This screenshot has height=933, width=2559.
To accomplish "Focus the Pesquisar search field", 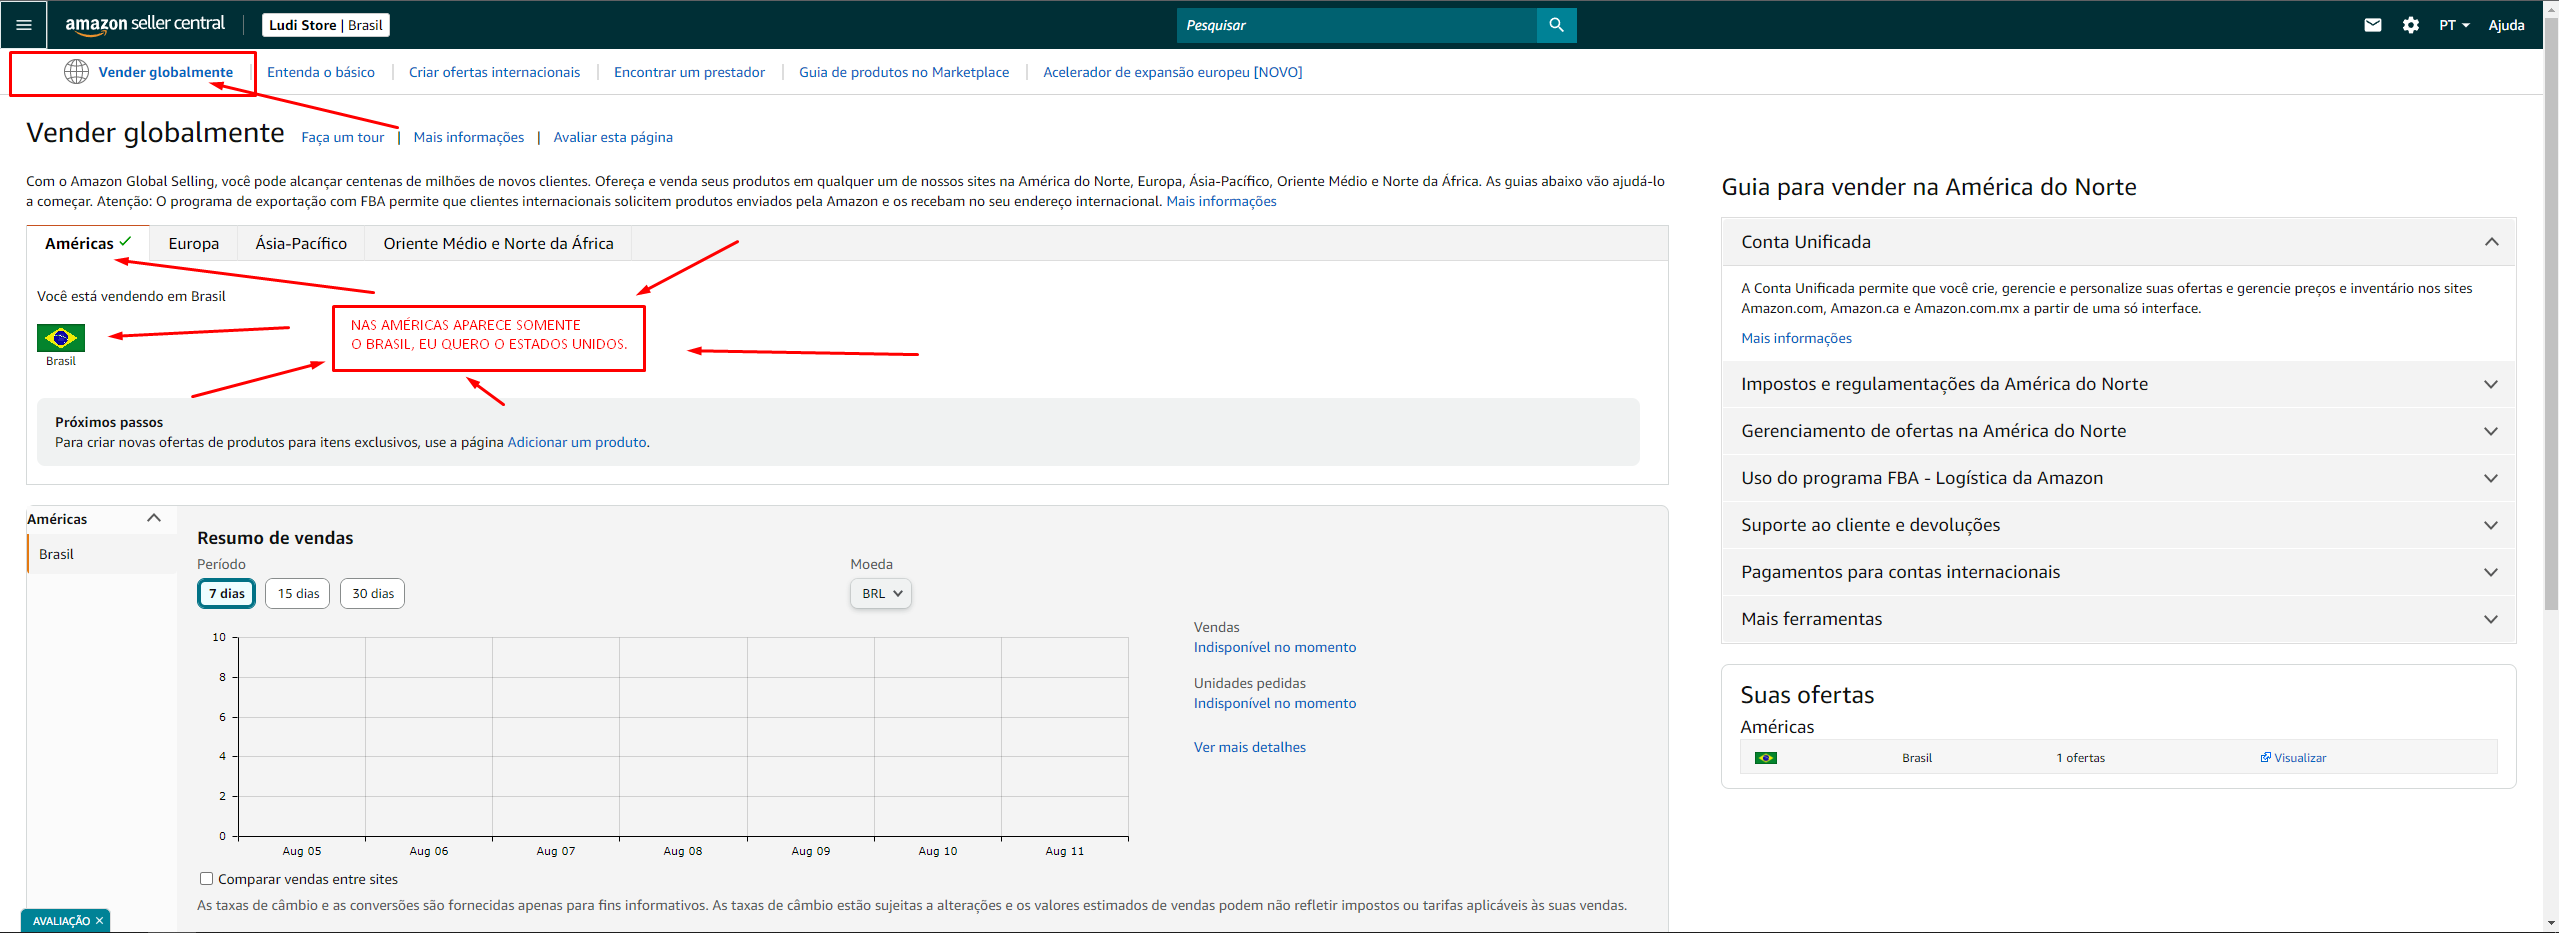I will click(x=1356, y=25).
